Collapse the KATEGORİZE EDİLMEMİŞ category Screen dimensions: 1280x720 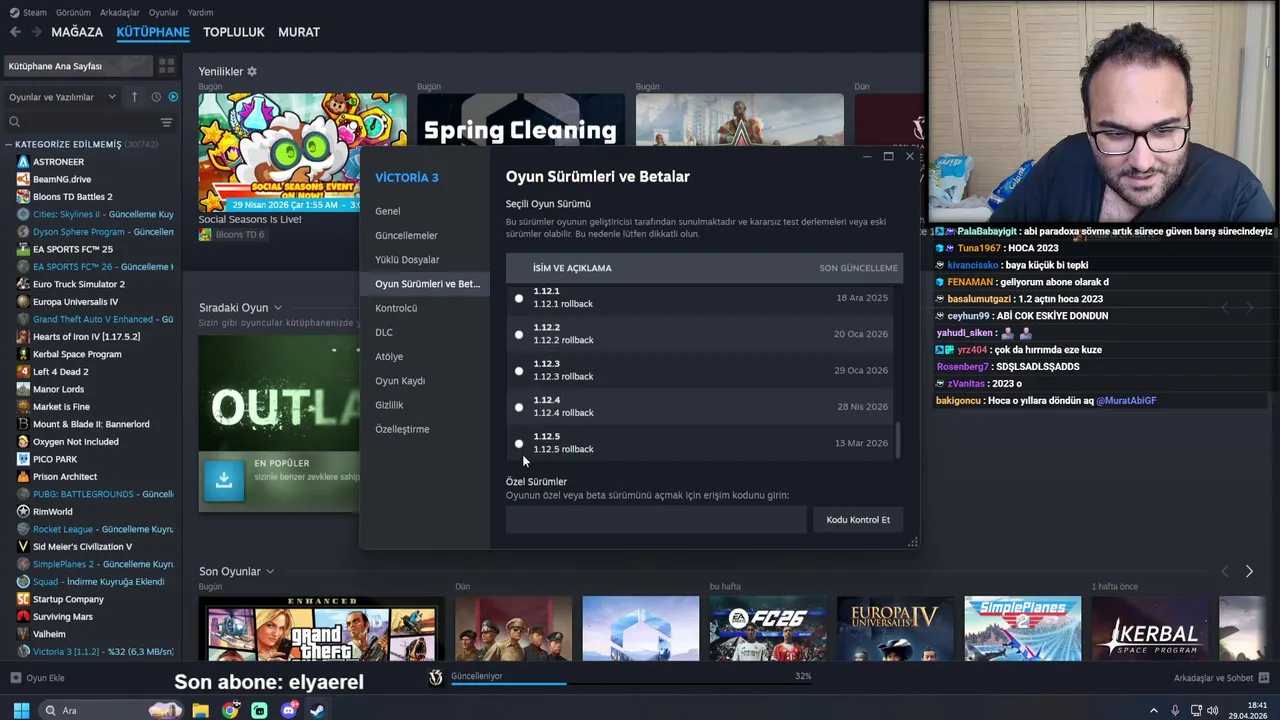click(x=9, y=144)
